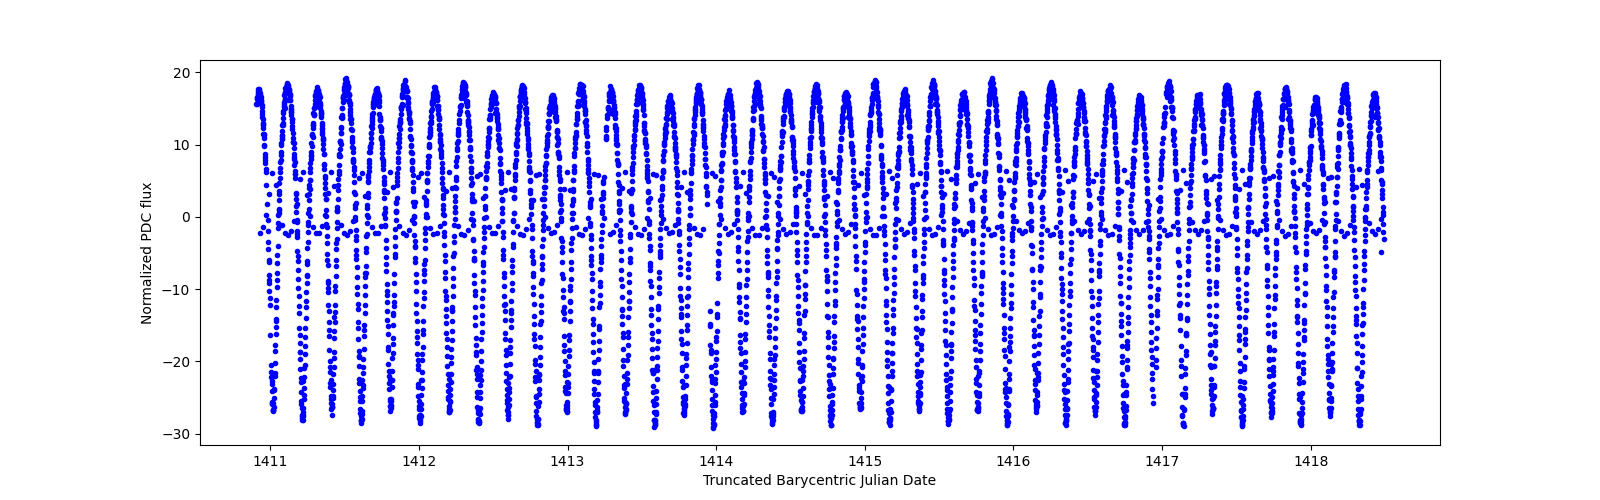The width and height of the screenshot is (1600, 500).
Task: Click the y-axis label 'Normalized PDC flux'
Action: (x=147, y=253)
